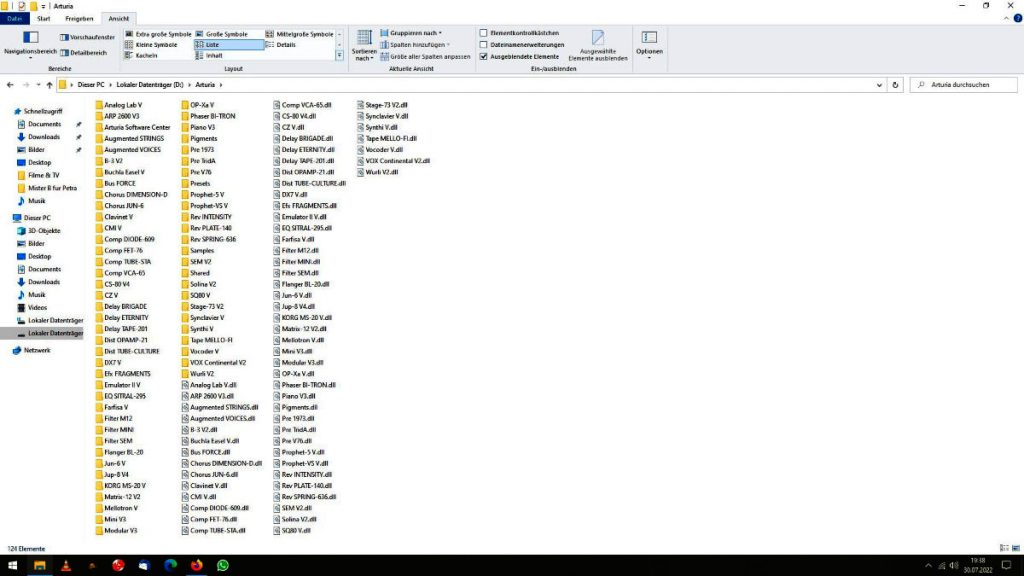Switch to the Start ribbon tab
This screenshot has width=1024, height=576.
(x=44, y=19)
